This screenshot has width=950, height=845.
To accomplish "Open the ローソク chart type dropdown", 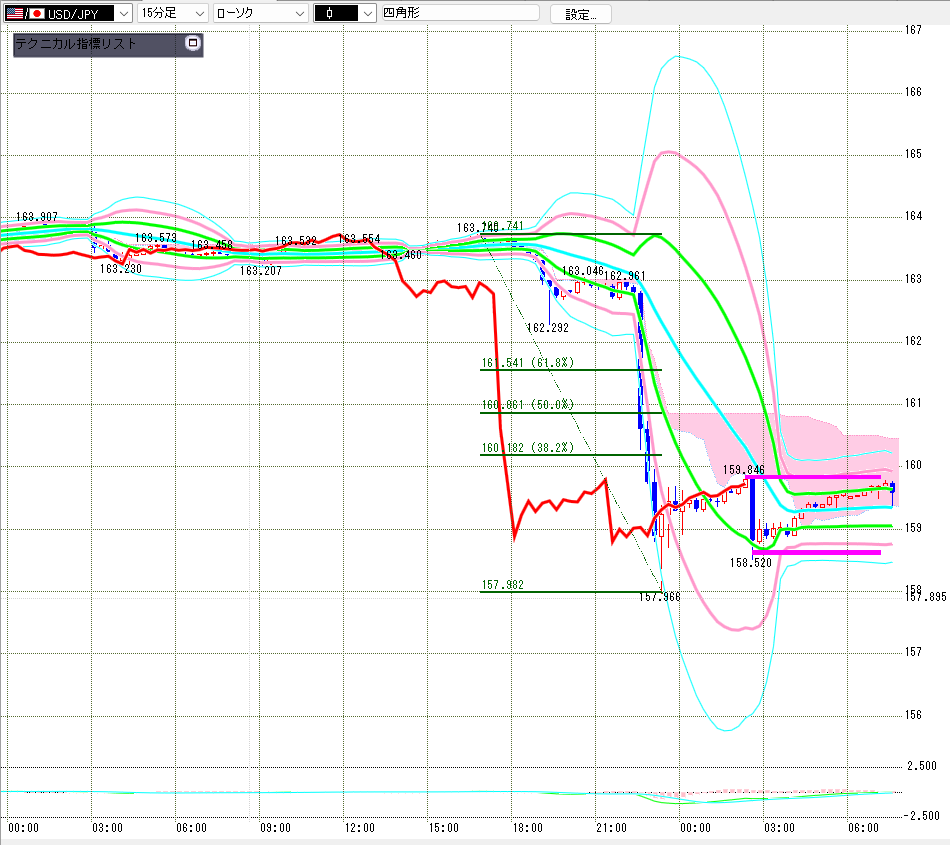I will click(x=261, y=13).
